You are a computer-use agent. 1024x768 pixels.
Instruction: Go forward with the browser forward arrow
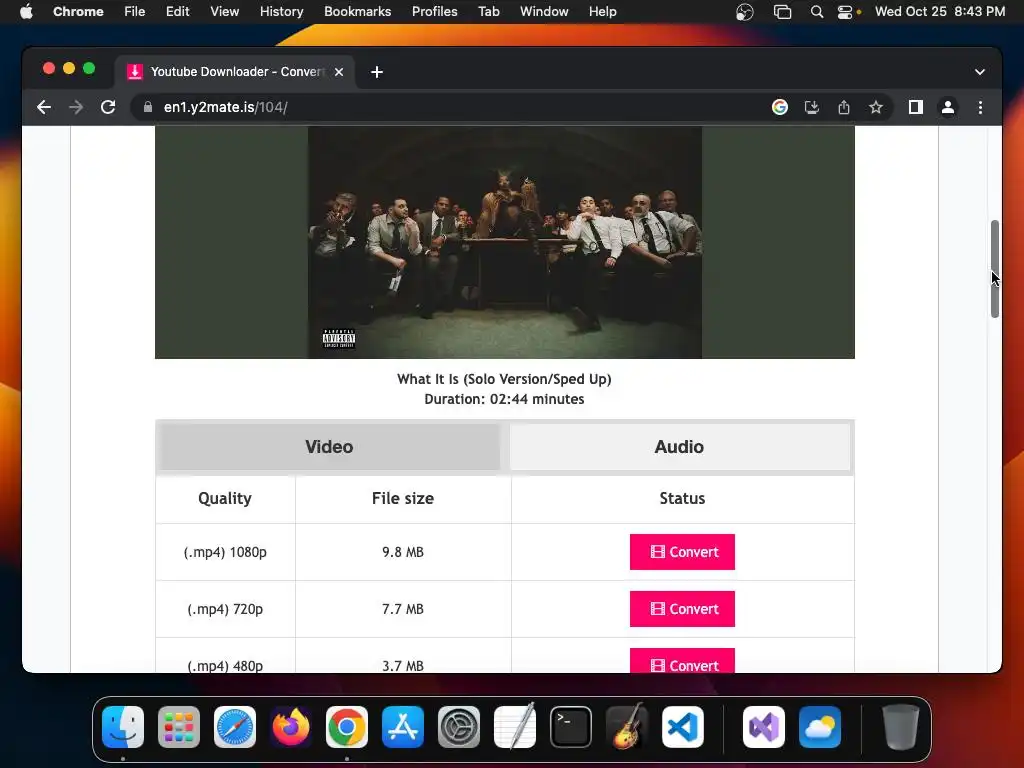(x=76, y=107)
